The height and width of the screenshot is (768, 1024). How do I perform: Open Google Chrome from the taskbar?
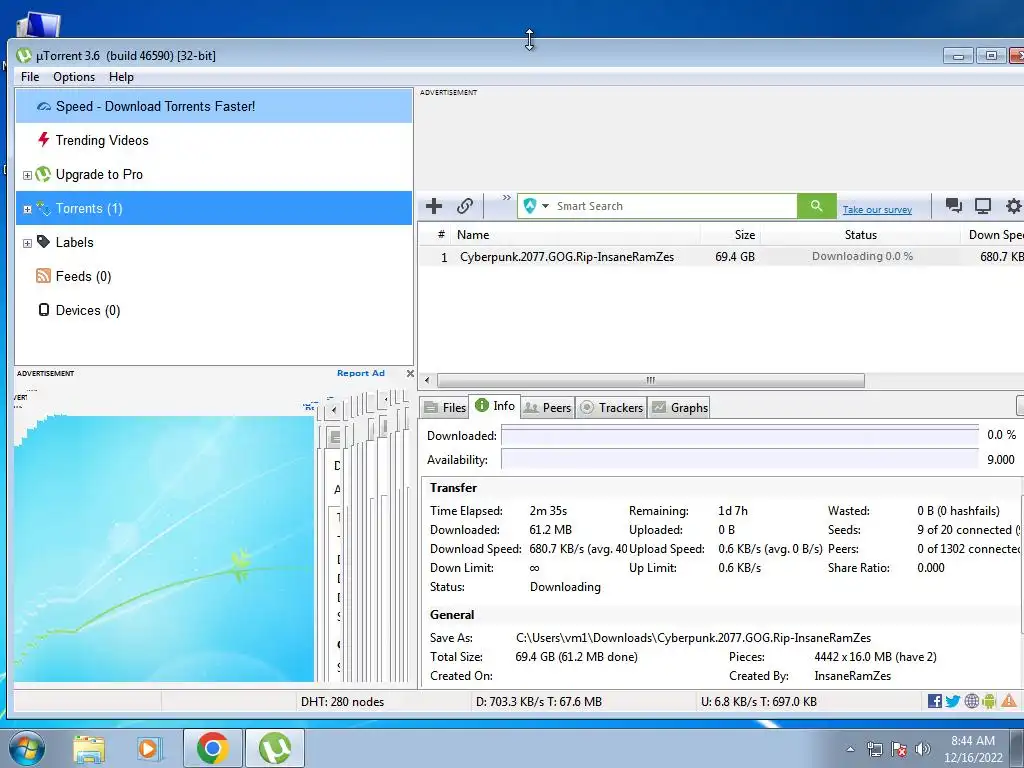[212, 748]
